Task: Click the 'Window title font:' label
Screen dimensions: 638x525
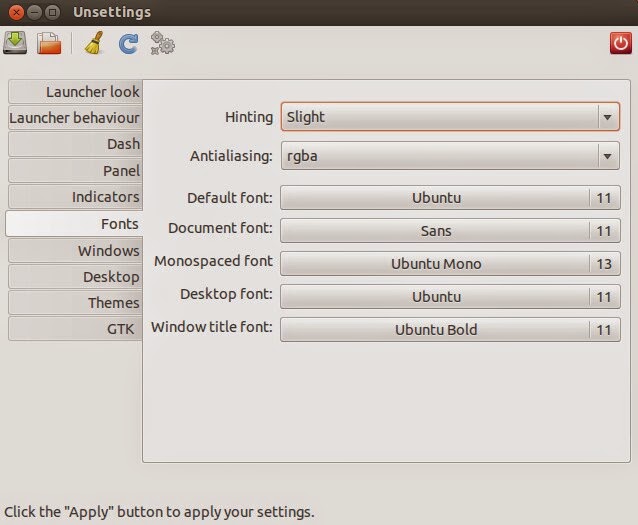Action: coord(212,327)
